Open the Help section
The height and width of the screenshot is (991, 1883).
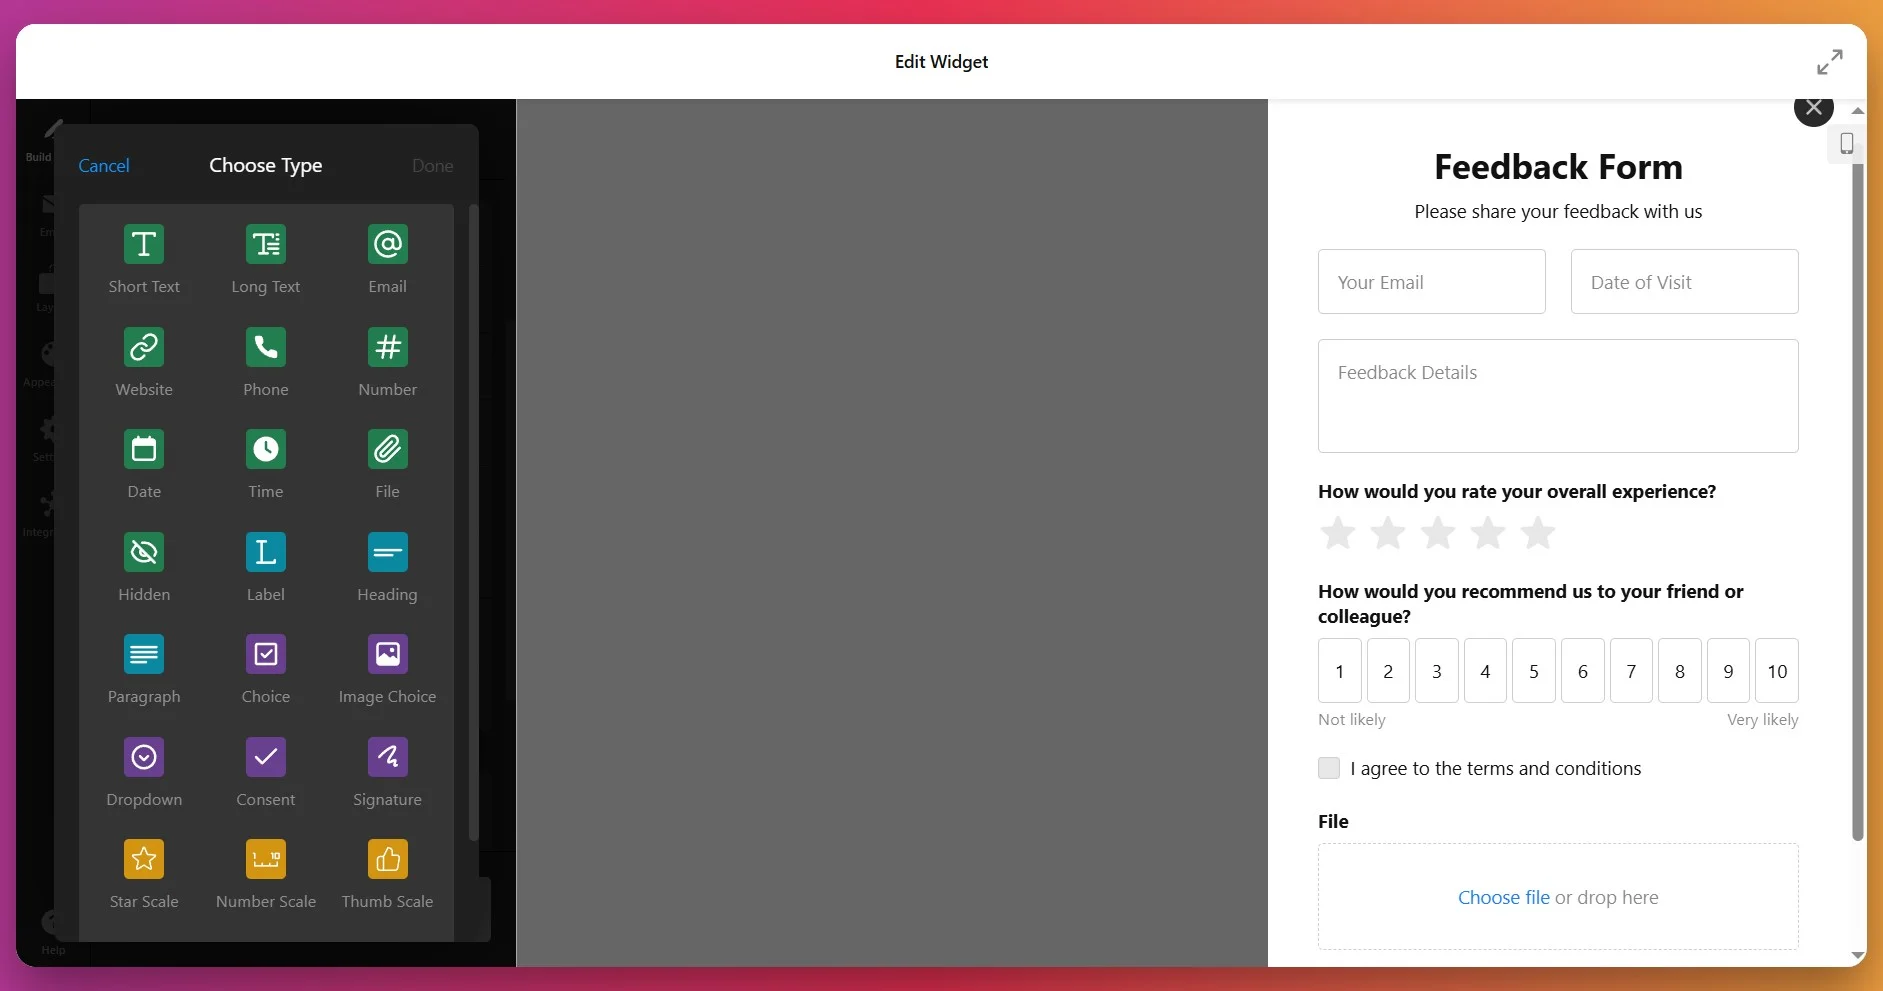coord(53,928)
